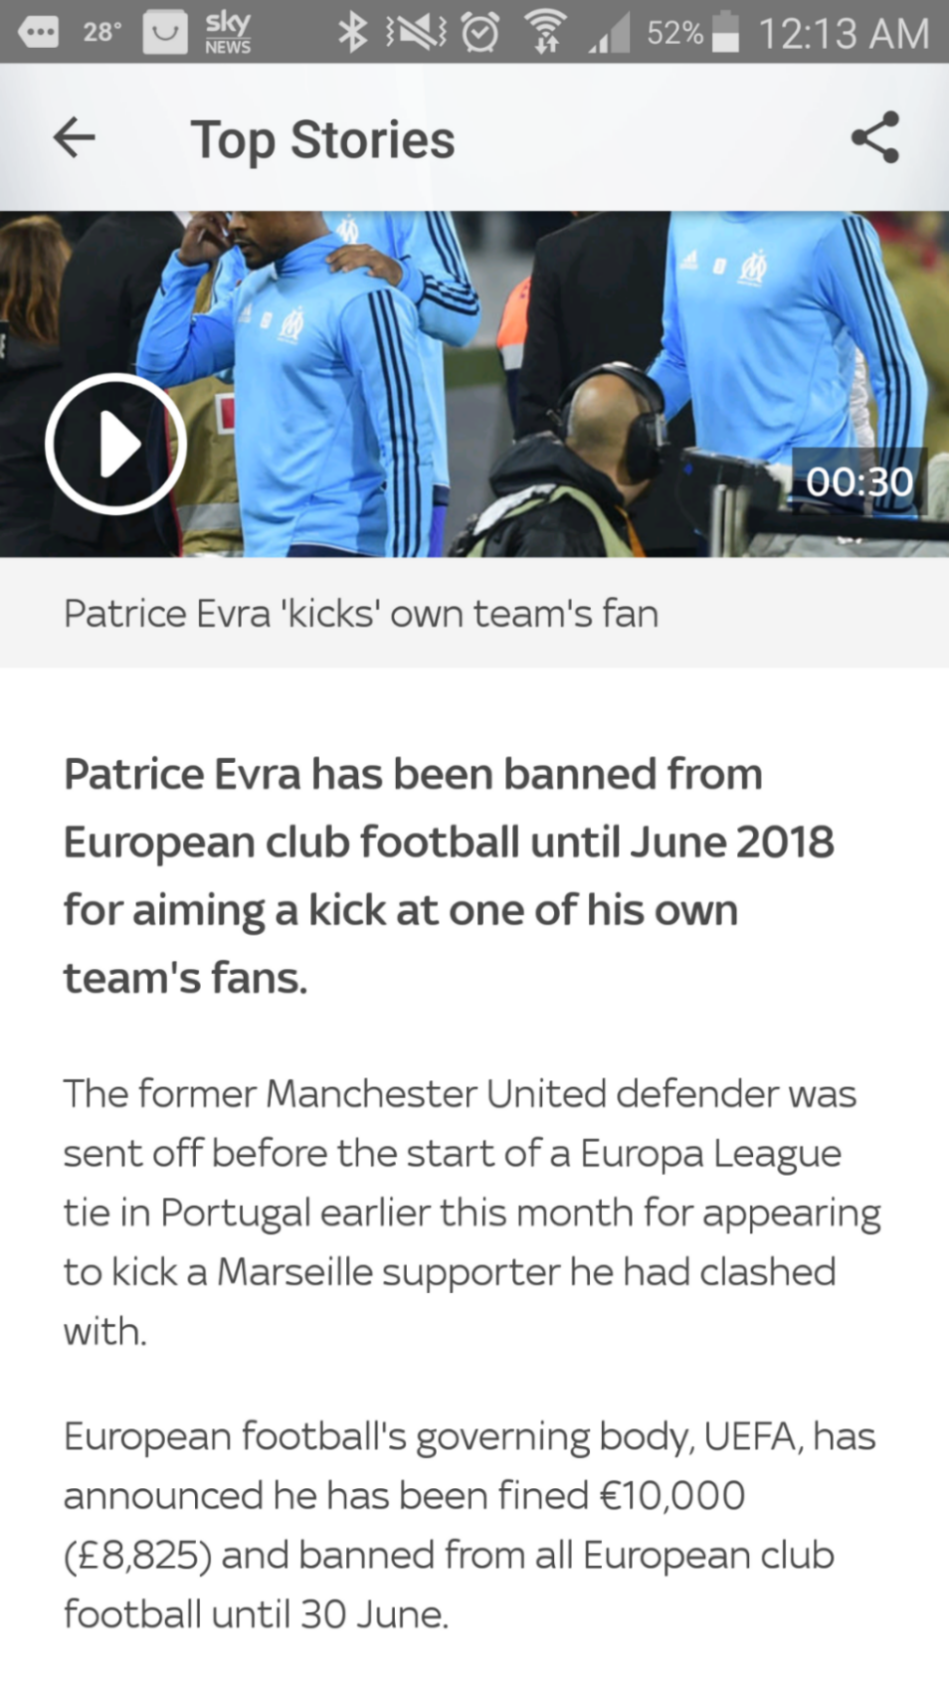Image resolution: width=949 pixels, height=1689 pixels.
Task: Tap the vibrate mode status icon
Action: tap(415, 33)
